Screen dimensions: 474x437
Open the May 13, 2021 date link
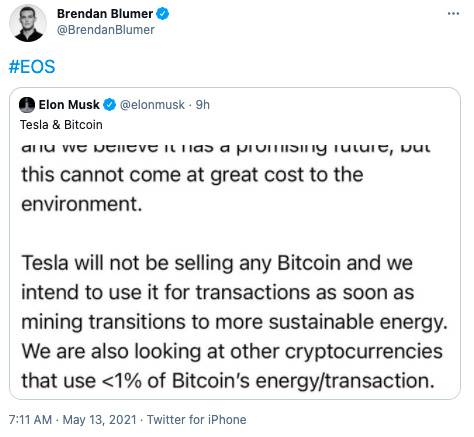(x=100, y=419)
